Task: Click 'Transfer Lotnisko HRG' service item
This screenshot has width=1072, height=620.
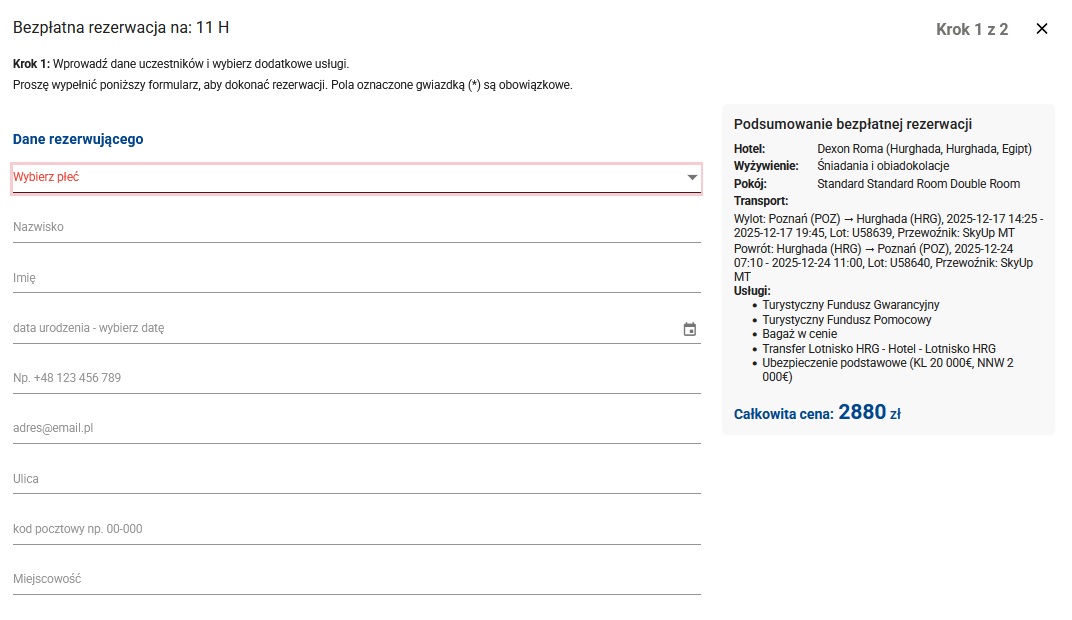Action: click(x=879, y=349)
